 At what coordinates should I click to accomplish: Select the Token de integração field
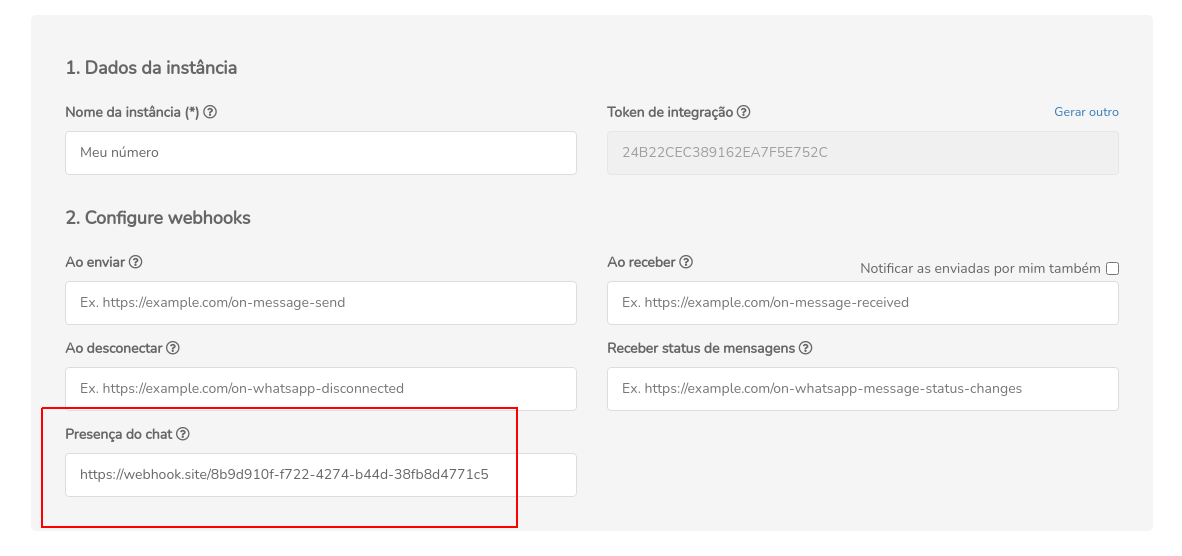(x=862, y=153)
